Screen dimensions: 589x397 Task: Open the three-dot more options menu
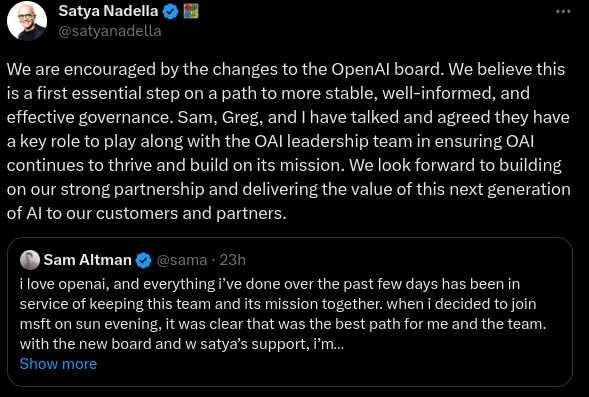pyautogui.click(x=563, y=12)
